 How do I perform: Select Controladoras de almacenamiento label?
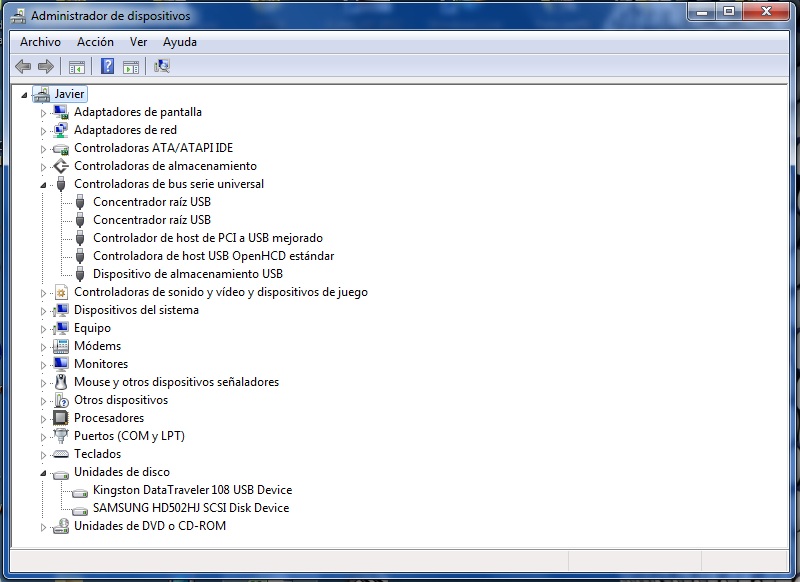click(165, 166)
